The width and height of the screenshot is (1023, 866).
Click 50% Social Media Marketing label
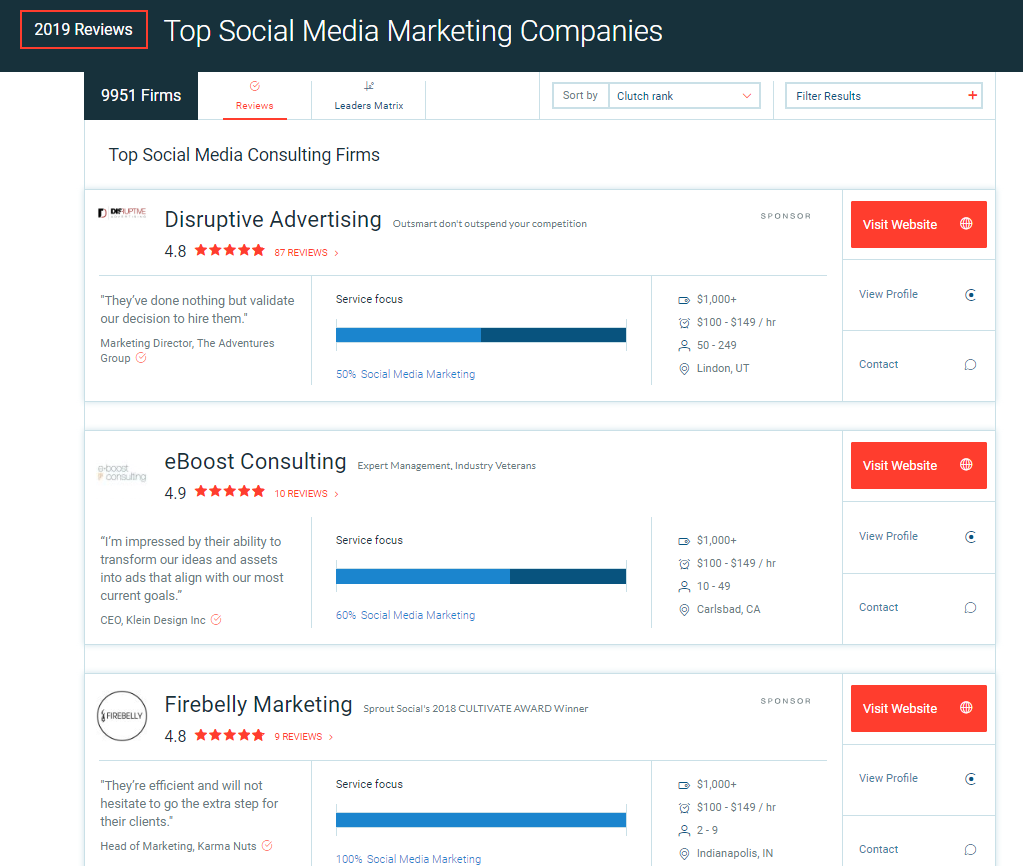click(405, 374)
